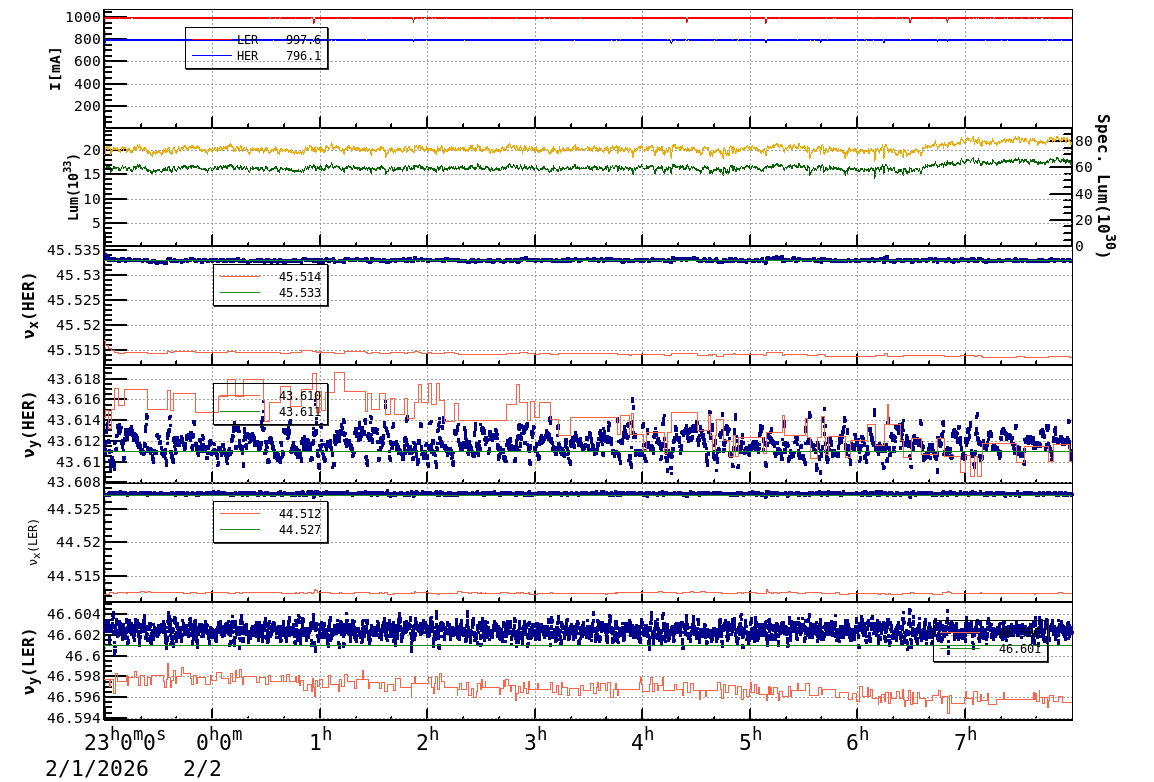Select the red LER legend line sample

(x=211, y=40)
